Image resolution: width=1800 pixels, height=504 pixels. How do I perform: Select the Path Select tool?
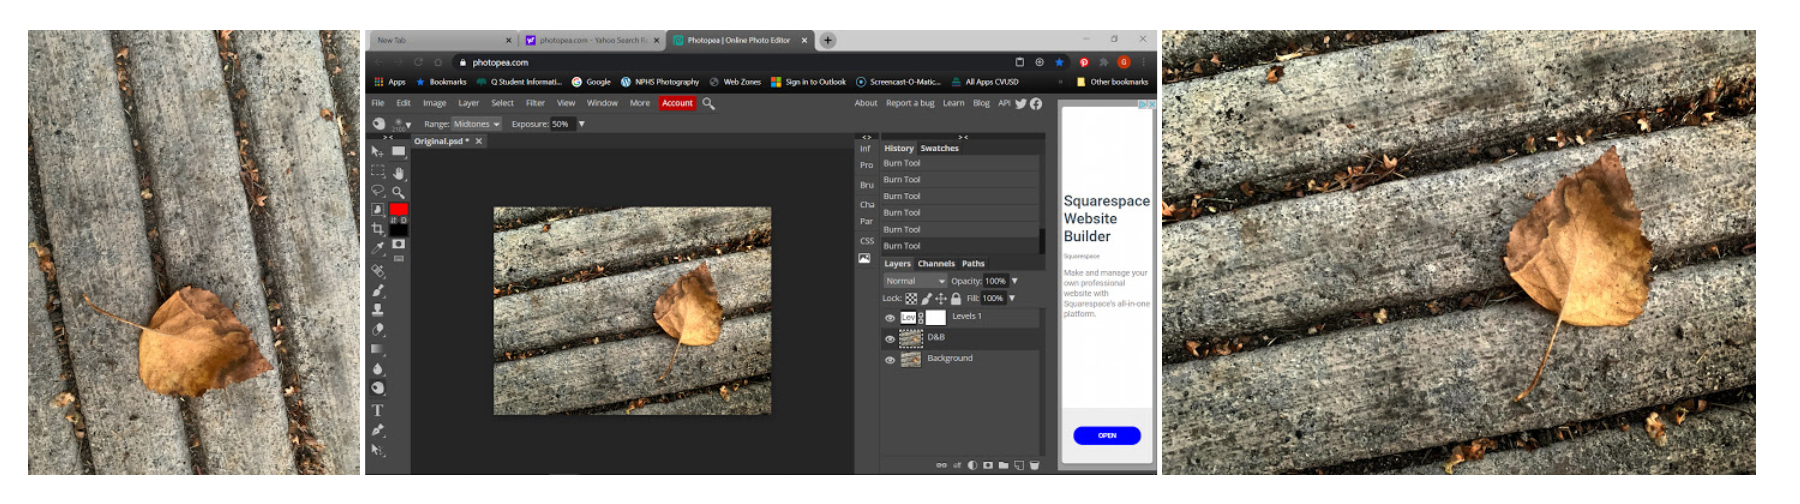[x=377, y=450]
